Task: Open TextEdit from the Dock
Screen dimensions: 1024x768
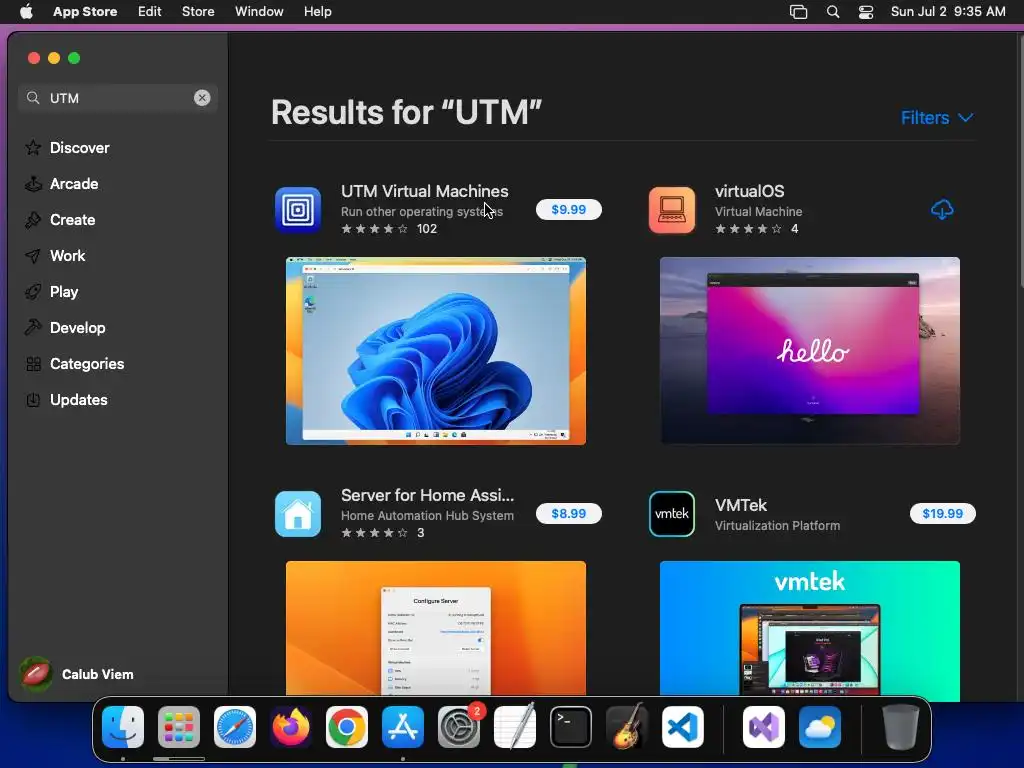Action: click(515, 727)
